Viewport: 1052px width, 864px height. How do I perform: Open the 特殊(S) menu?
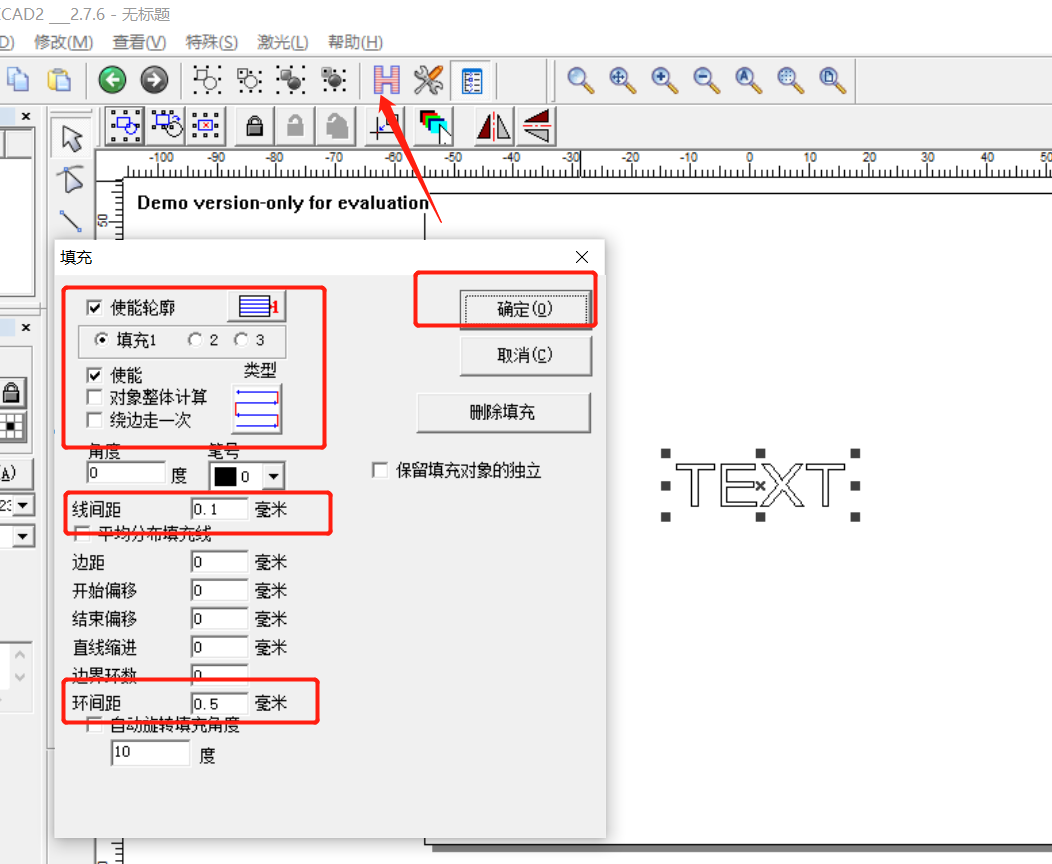(x=211, y=42)
